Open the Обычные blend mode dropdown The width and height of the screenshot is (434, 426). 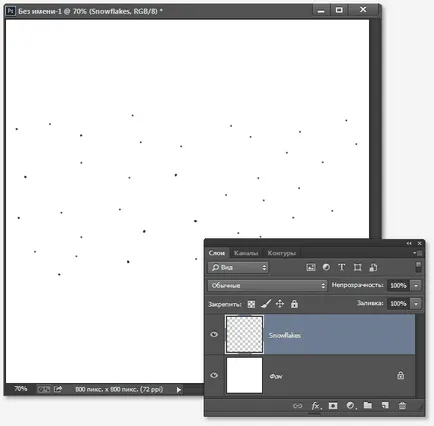(x=267, y=285)
